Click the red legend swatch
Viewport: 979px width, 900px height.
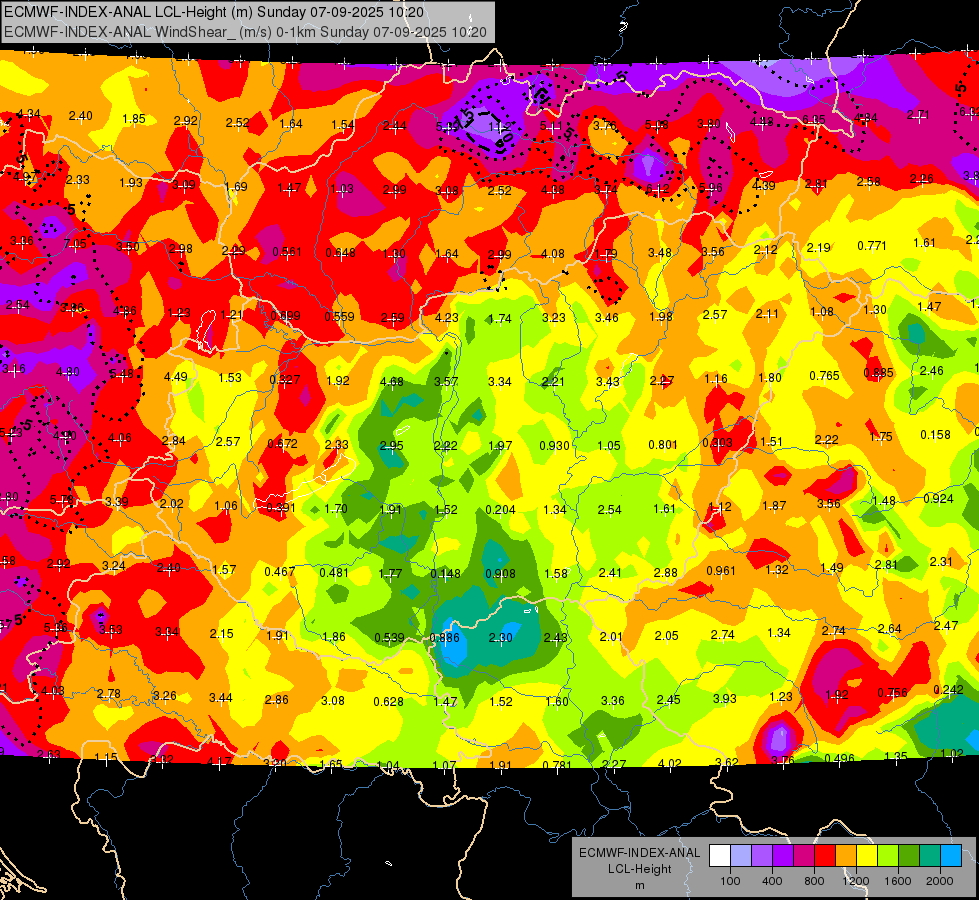pos(825,856)
